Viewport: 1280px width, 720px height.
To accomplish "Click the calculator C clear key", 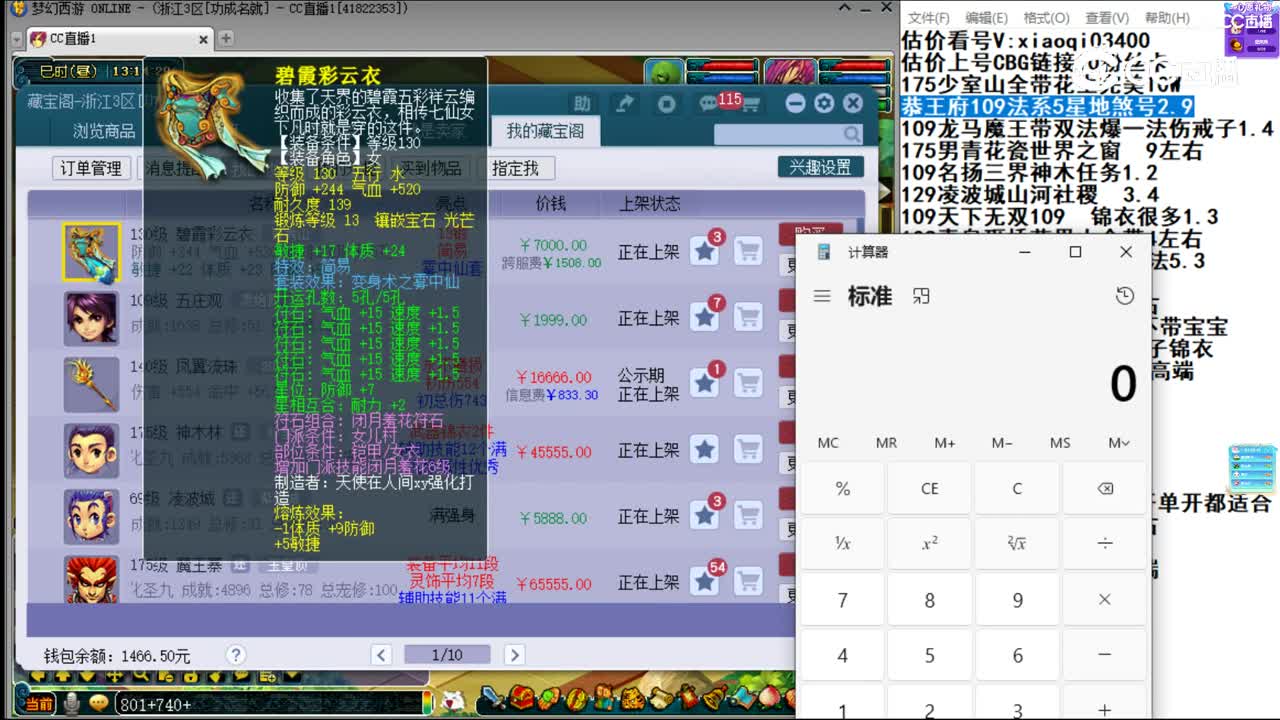I will 1017,489.
